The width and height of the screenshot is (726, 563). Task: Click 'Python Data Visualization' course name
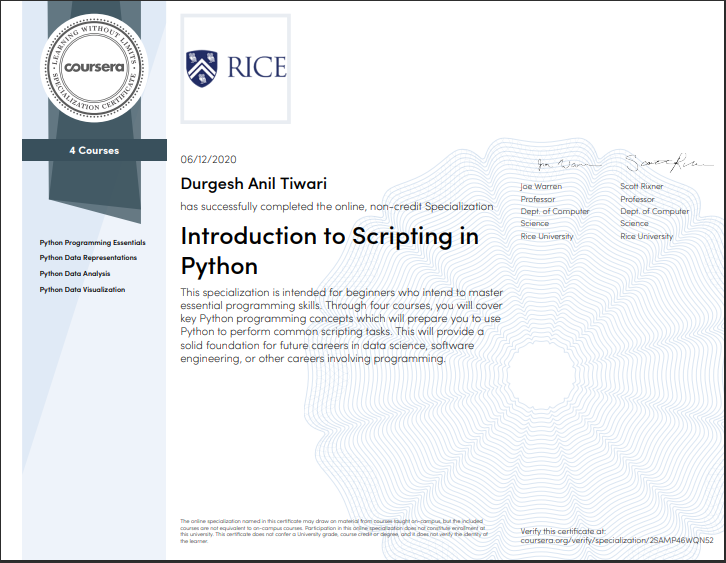(82, 289)
